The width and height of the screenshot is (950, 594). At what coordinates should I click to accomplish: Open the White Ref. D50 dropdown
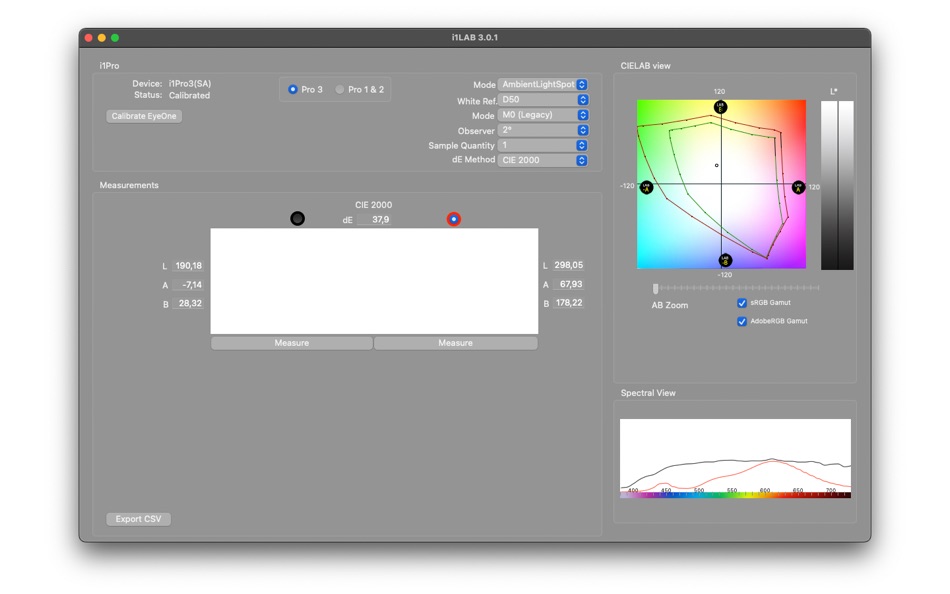[542, 99]
